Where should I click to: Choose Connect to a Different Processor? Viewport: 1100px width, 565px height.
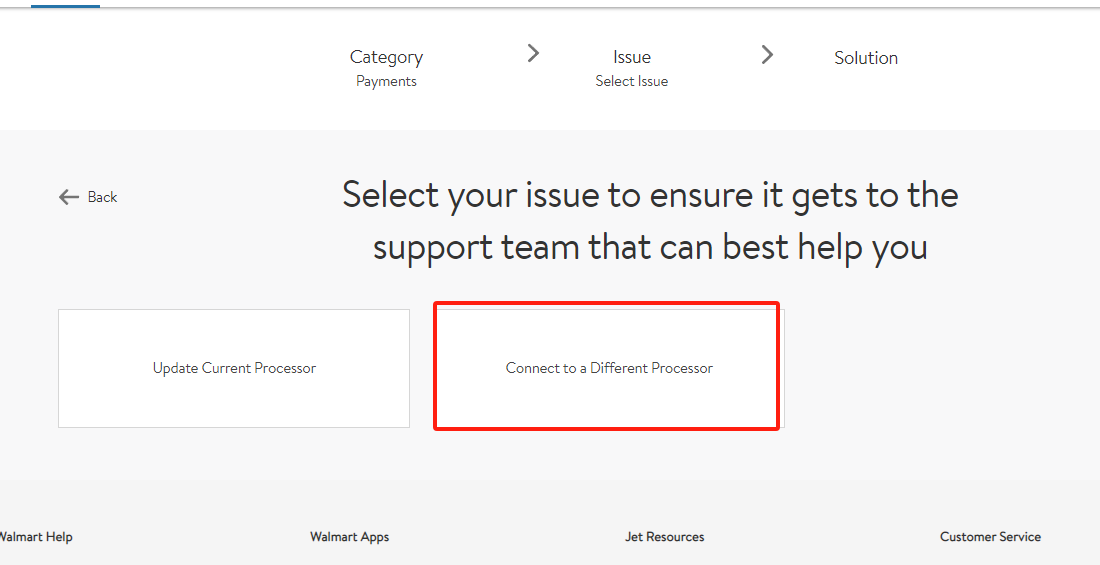point(609,368)
